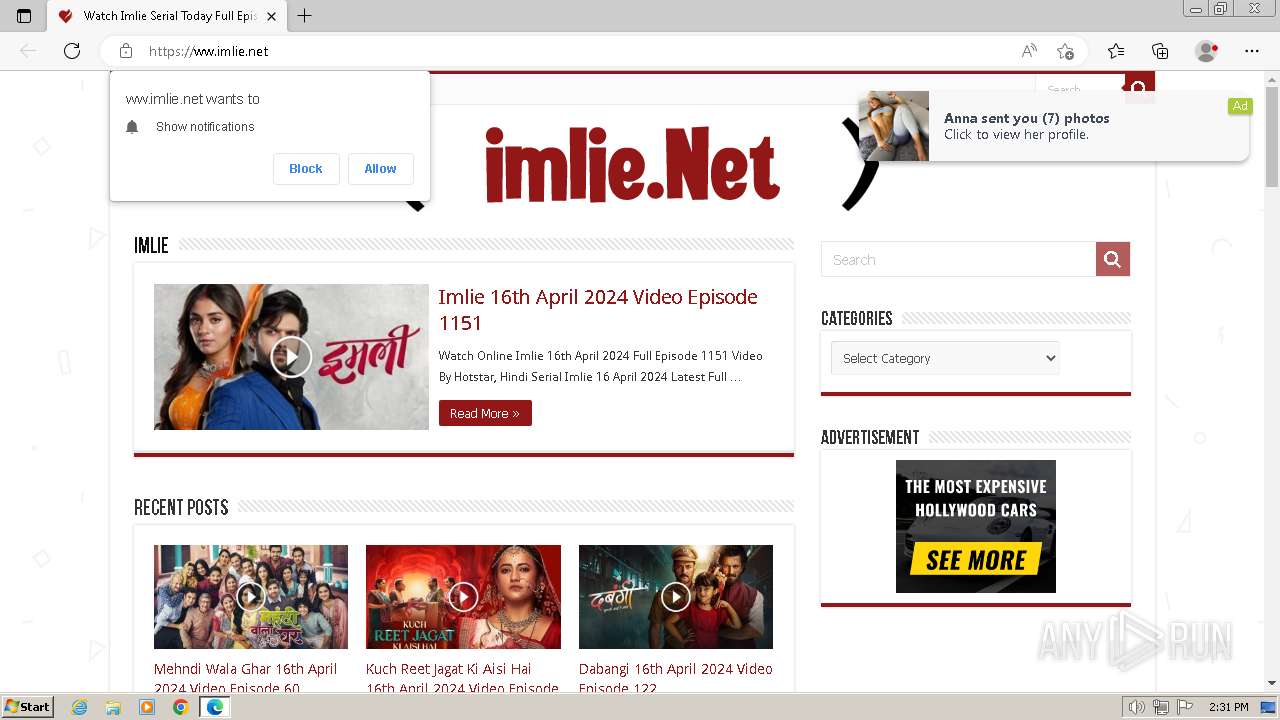Open the Windows Start button
Screen dimensions: 1280x720
[x=28, y=707]
